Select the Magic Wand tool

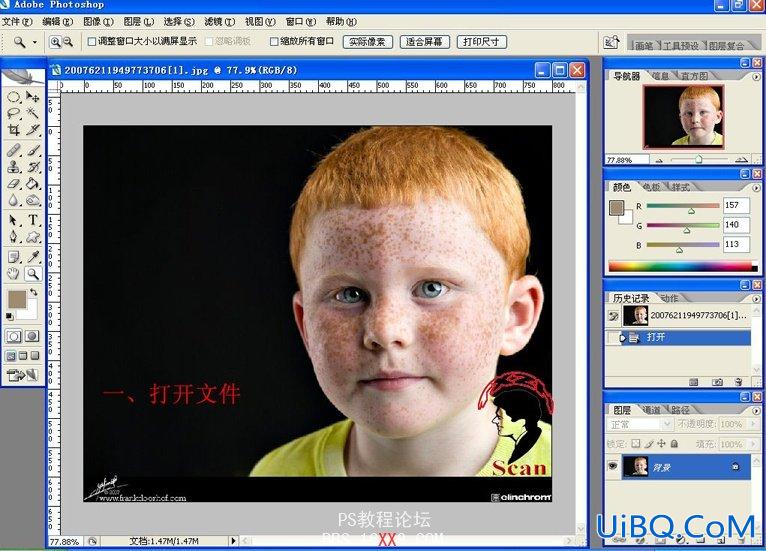point(33,113)
